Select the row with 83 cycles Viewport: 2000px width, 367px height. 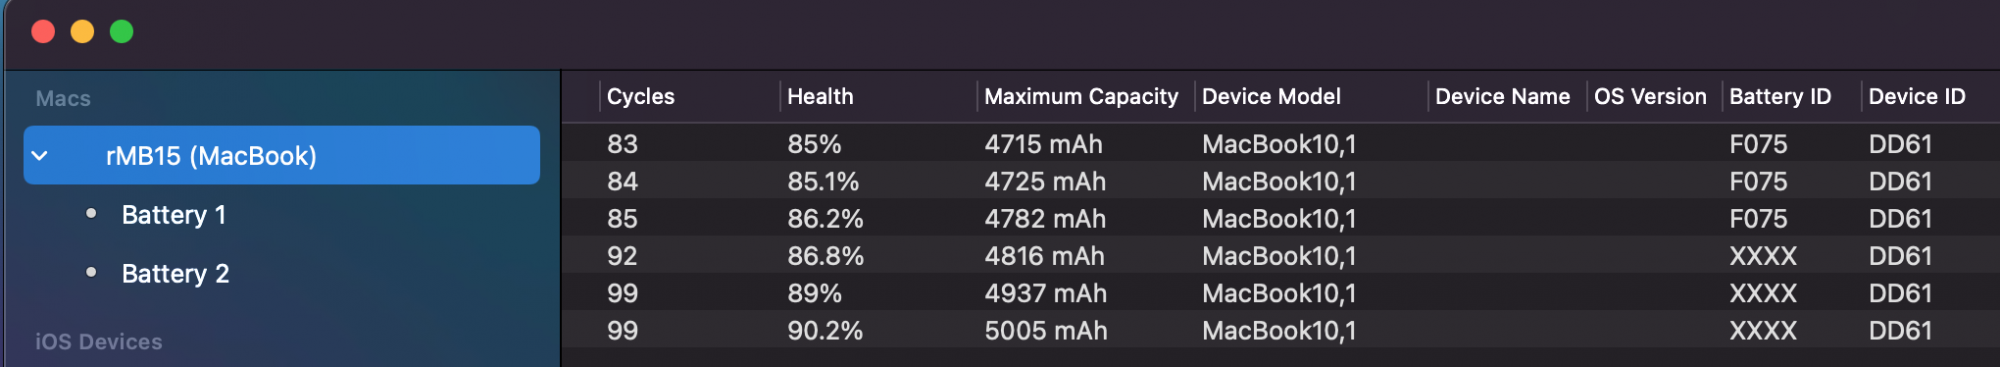[x=1281, y=144]
